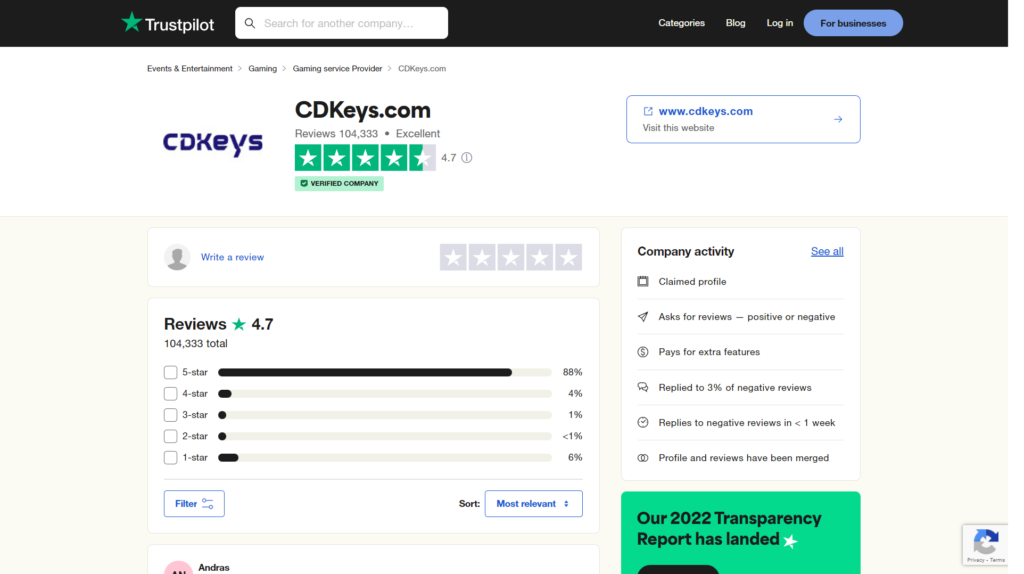Click the 88% value
This screenshot has height=574, width=1024.
pyautogui.click(x=572, y=372)
